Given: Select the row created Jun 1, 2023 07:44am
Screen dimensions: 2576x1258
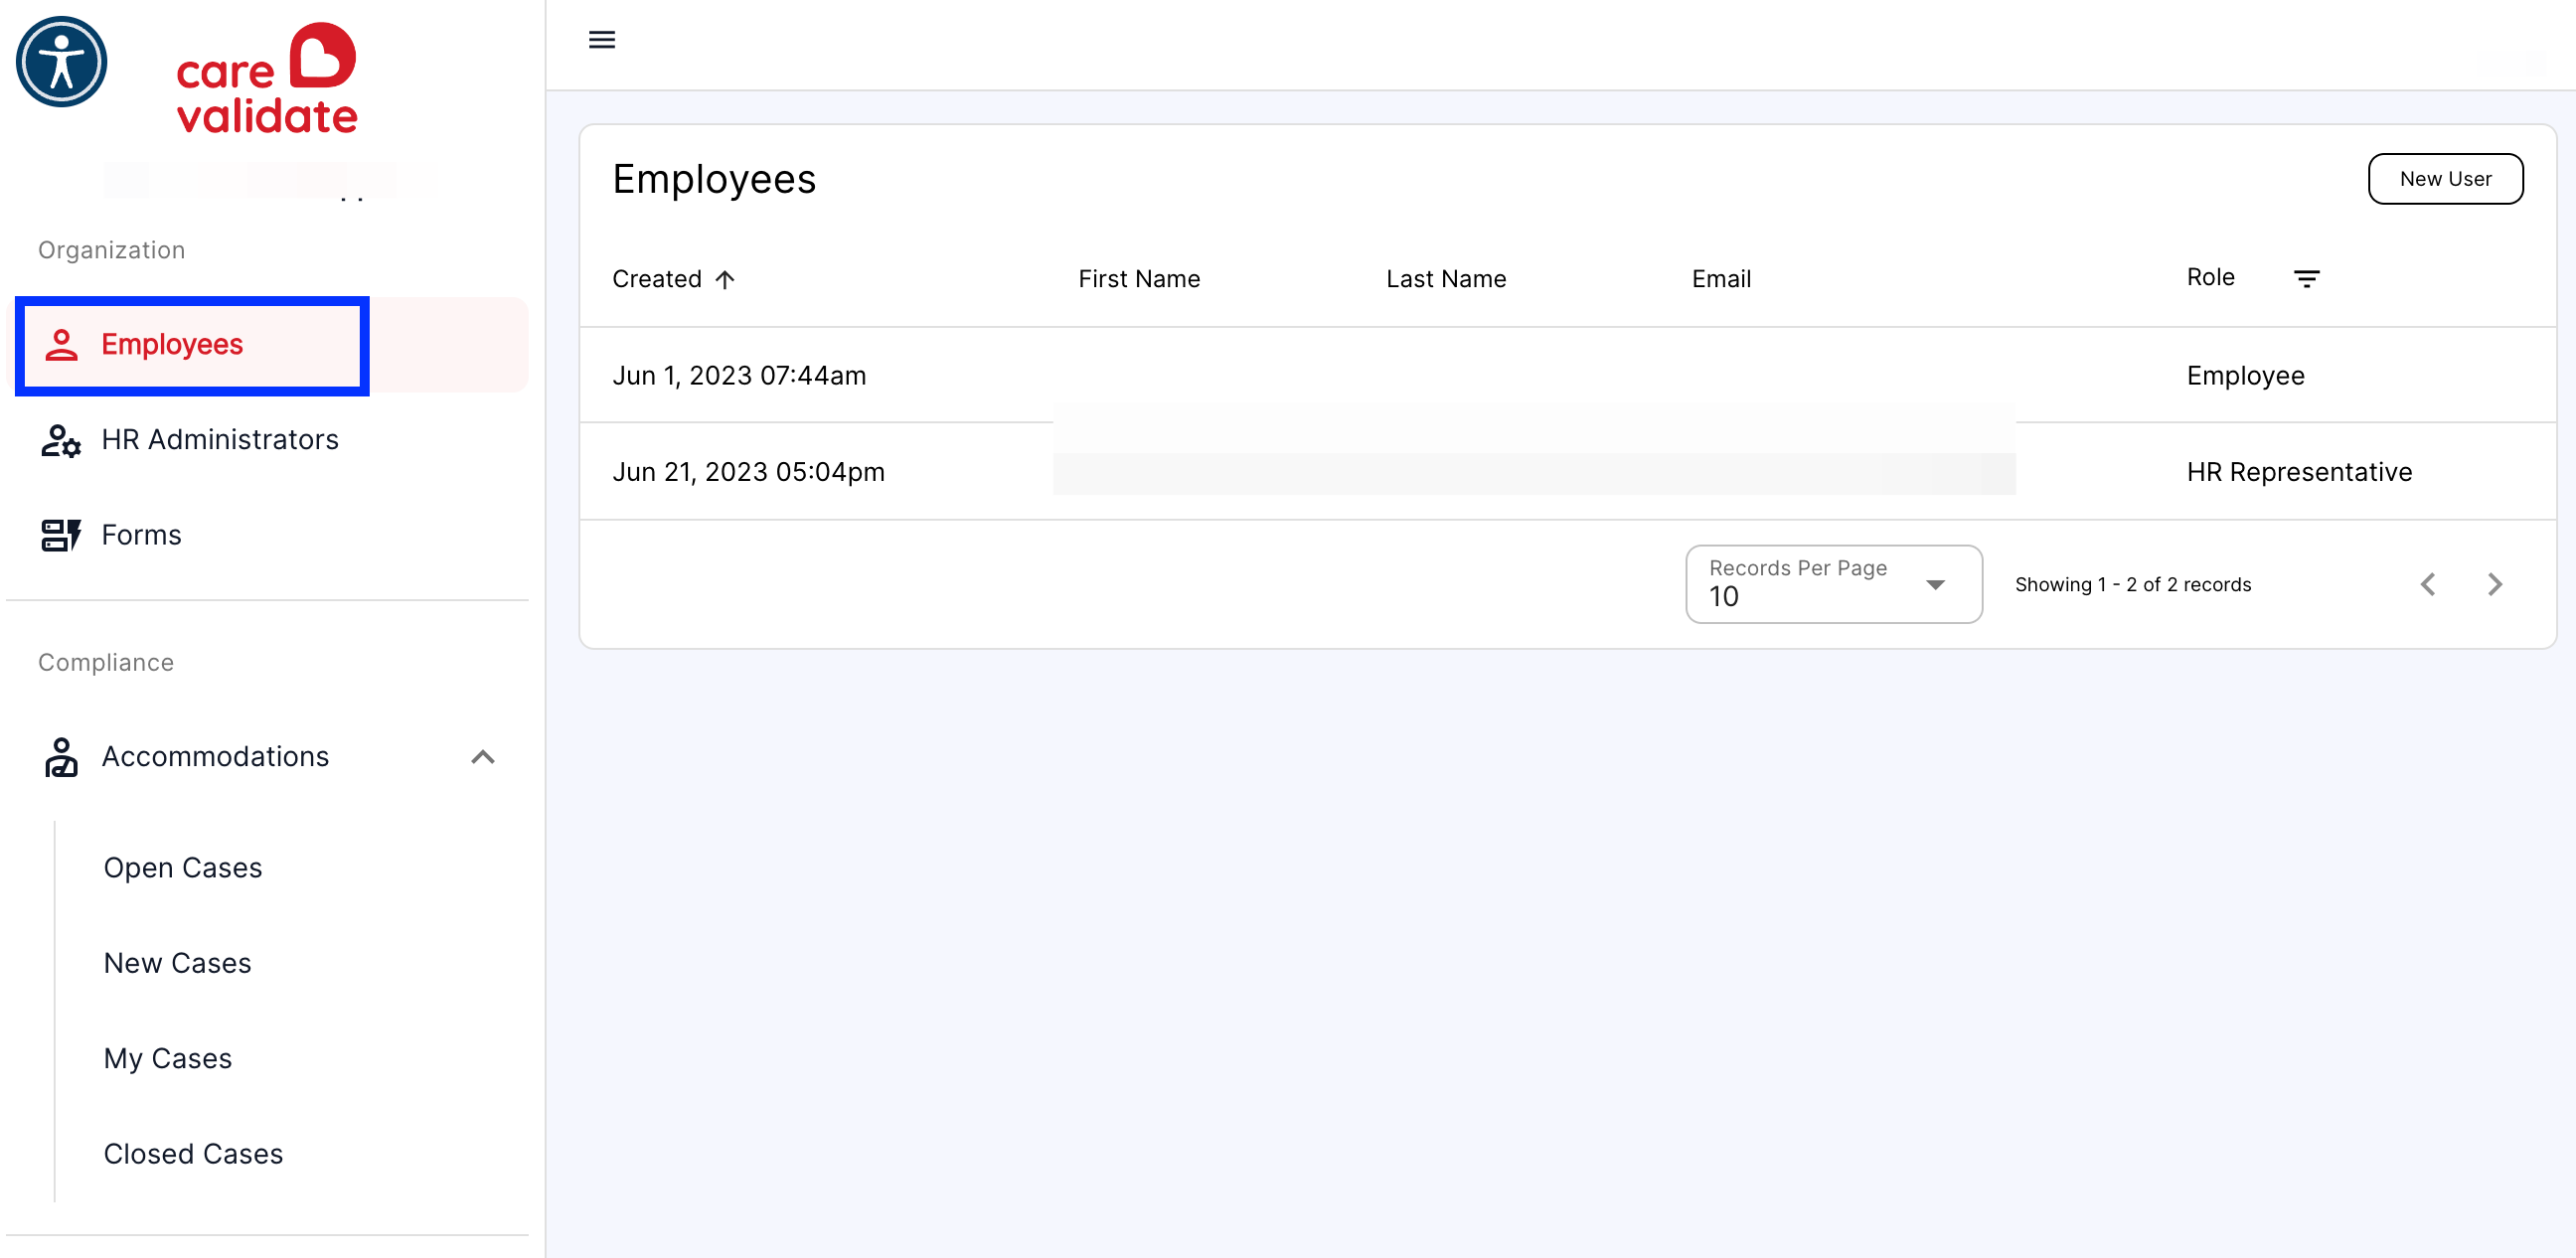Looking at the screenshot, I should point(1568,376).
